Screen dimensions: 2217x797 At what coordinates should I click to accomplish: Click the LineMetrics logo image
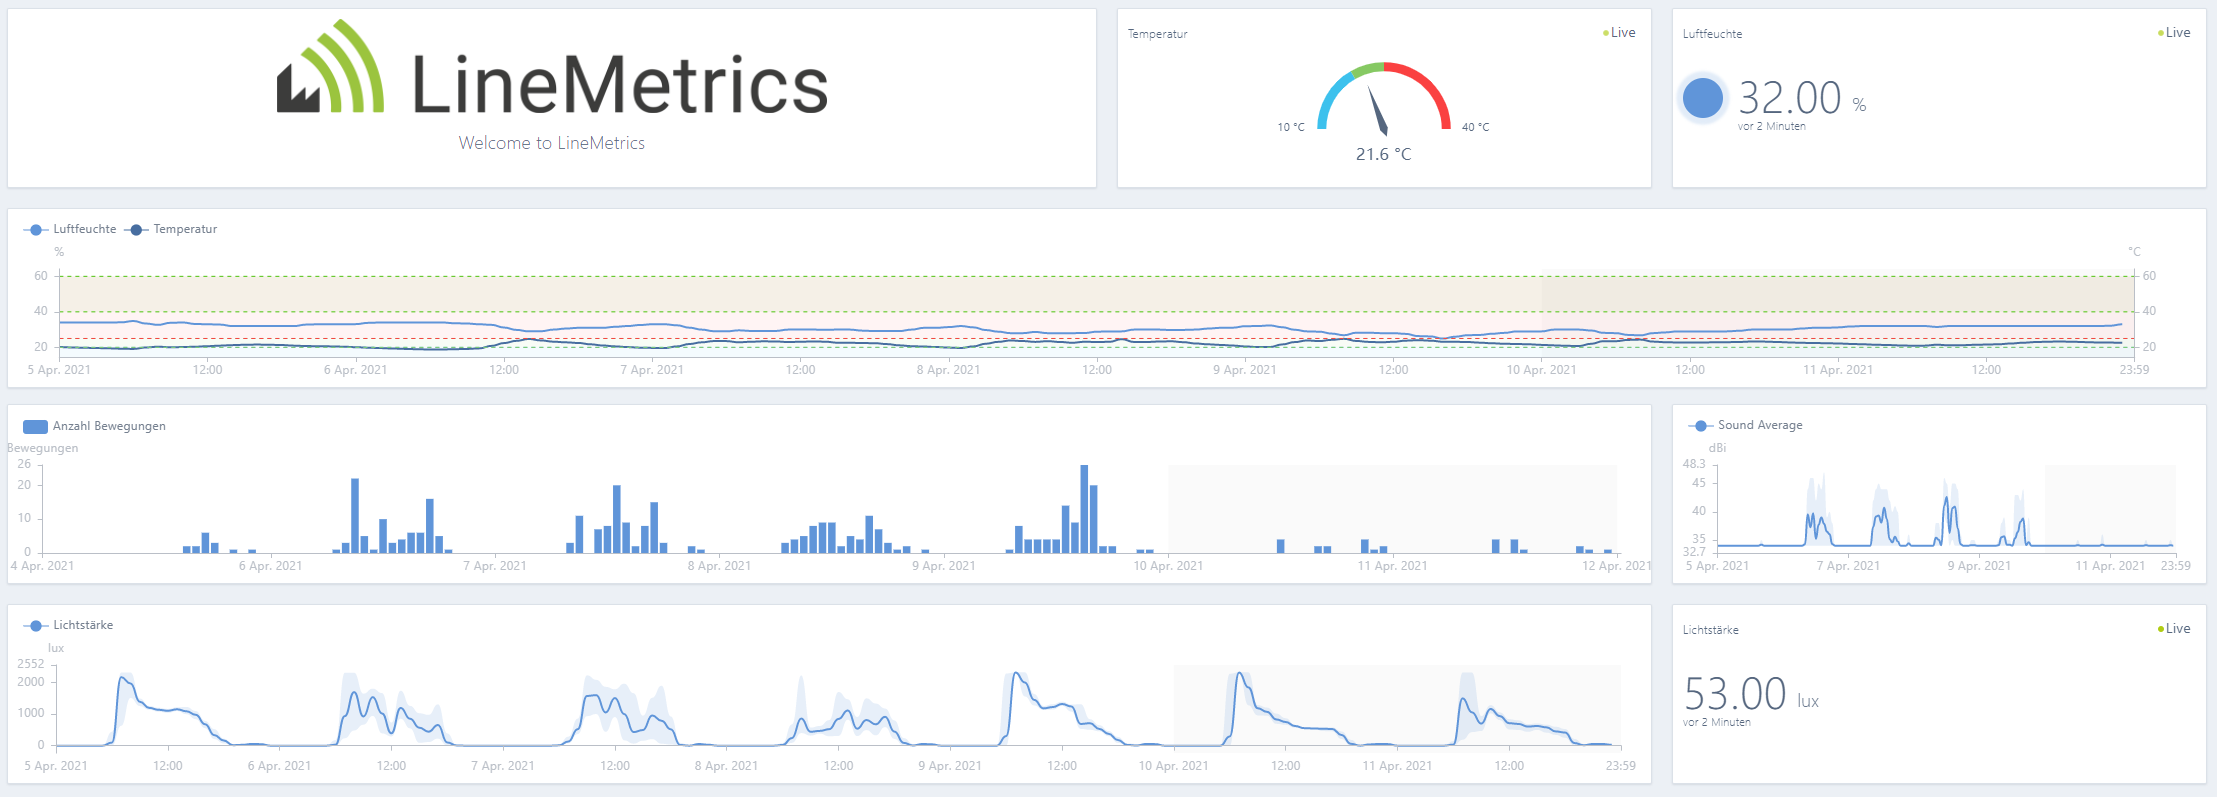[552, 67]
